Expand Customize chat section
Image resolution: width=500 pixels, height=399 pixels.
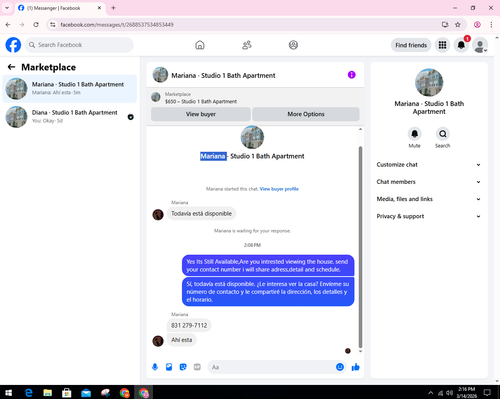429,165
